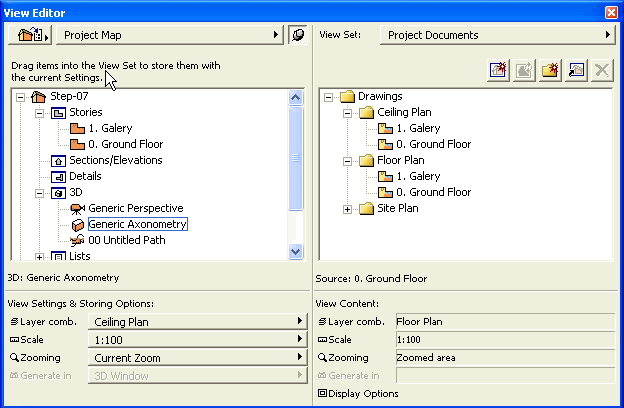The height and width of the screenshot is (408, 624).
Task: Expand the Site Plan folder
Action: pyautogui.click(x=347, y=208)
